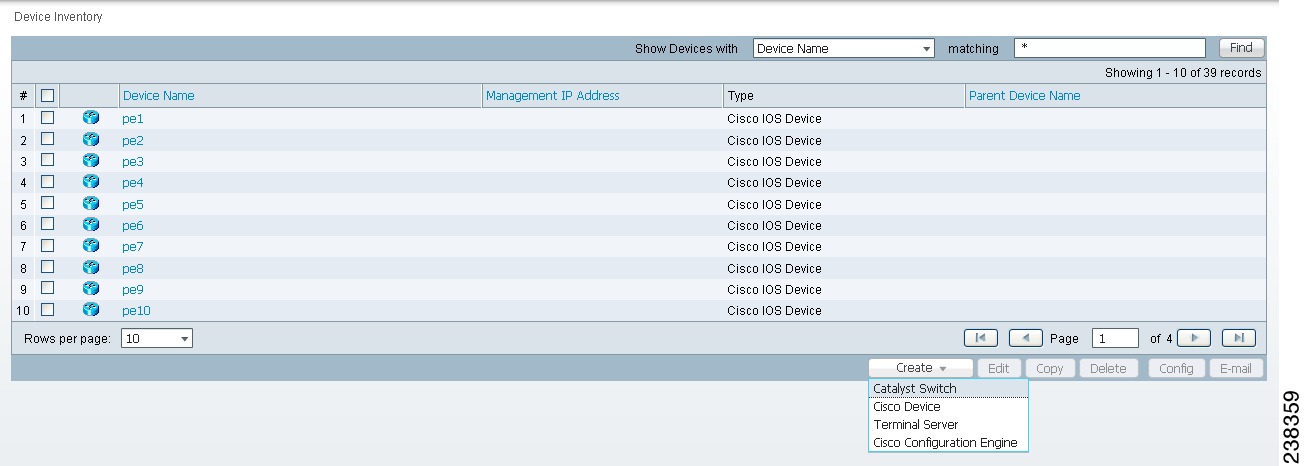Open the pe2 device link
Screen dimensions: 1306x466
click(133, 140)
